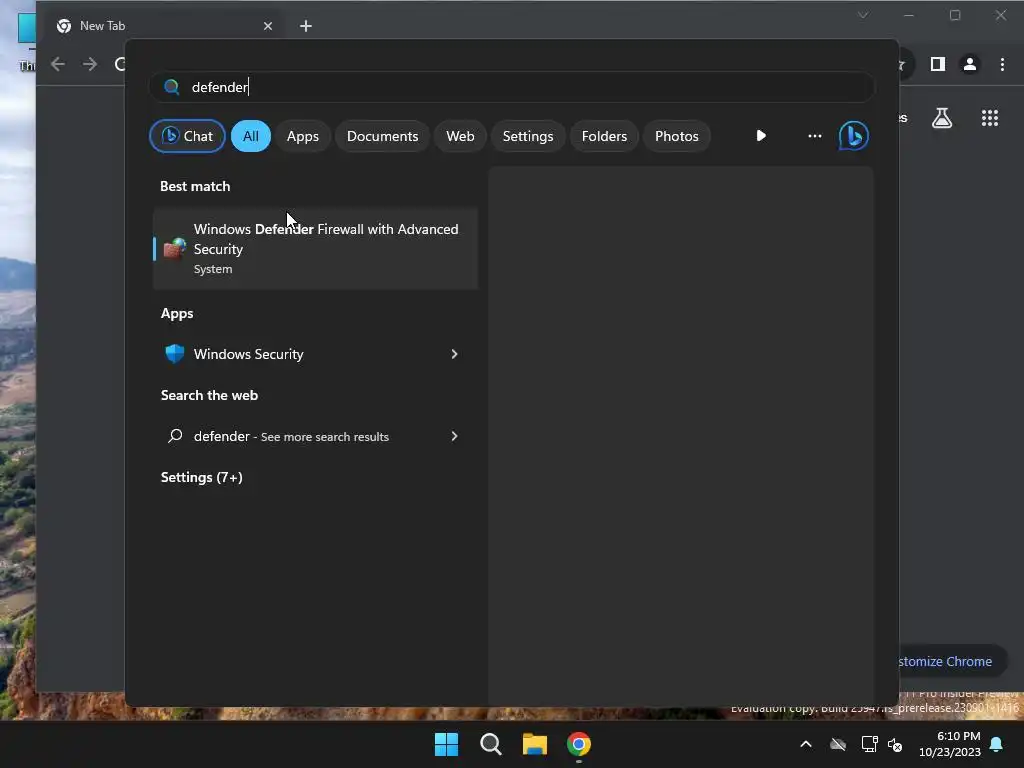Expand the Settings (7+) results section
Screen dimensions: 1024x768
point(202,477)
